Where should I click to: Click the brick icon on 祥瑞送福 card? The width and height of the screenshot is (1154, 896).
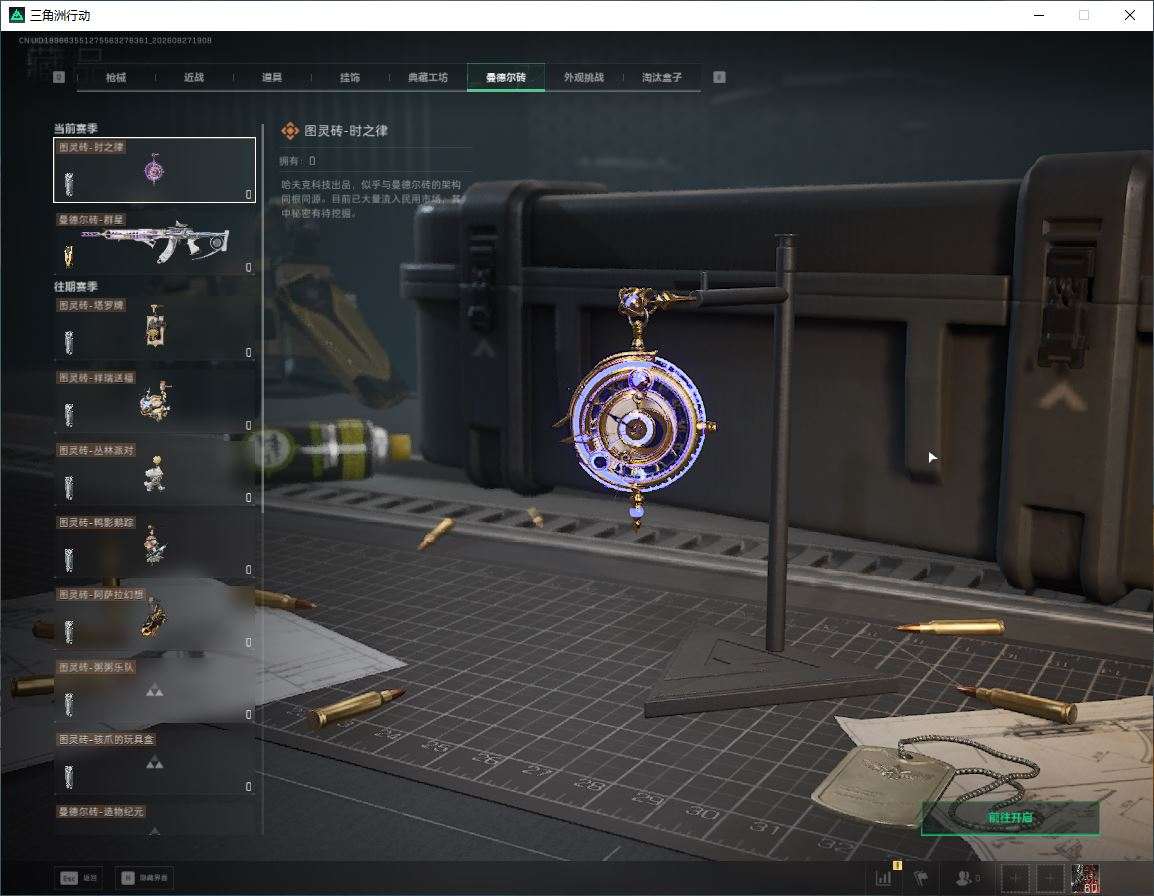click(68, 415)
